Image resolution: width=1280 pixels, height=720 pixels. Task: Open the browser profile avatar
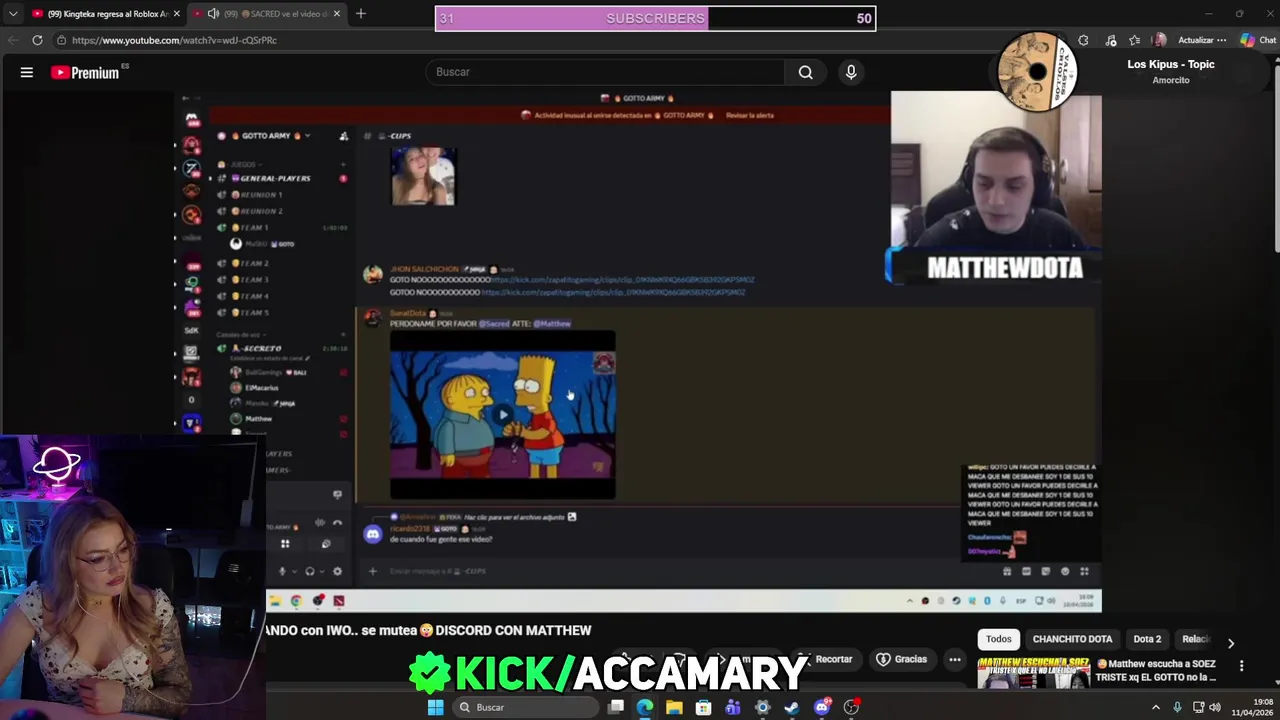click(x=1159, y=40)
